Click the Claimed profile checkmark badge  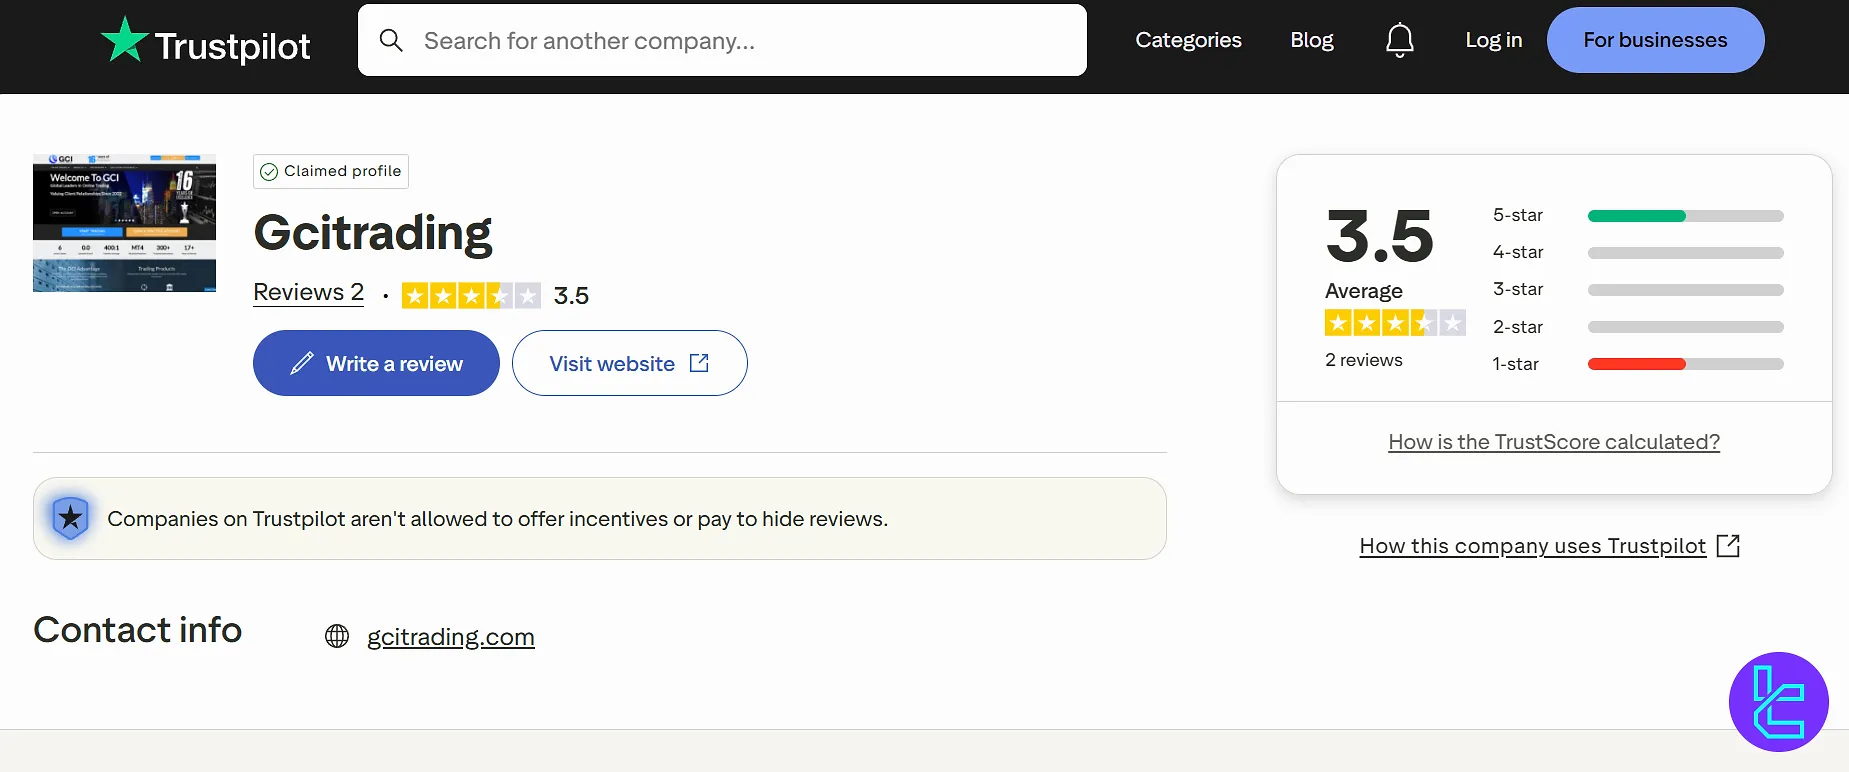269,172
